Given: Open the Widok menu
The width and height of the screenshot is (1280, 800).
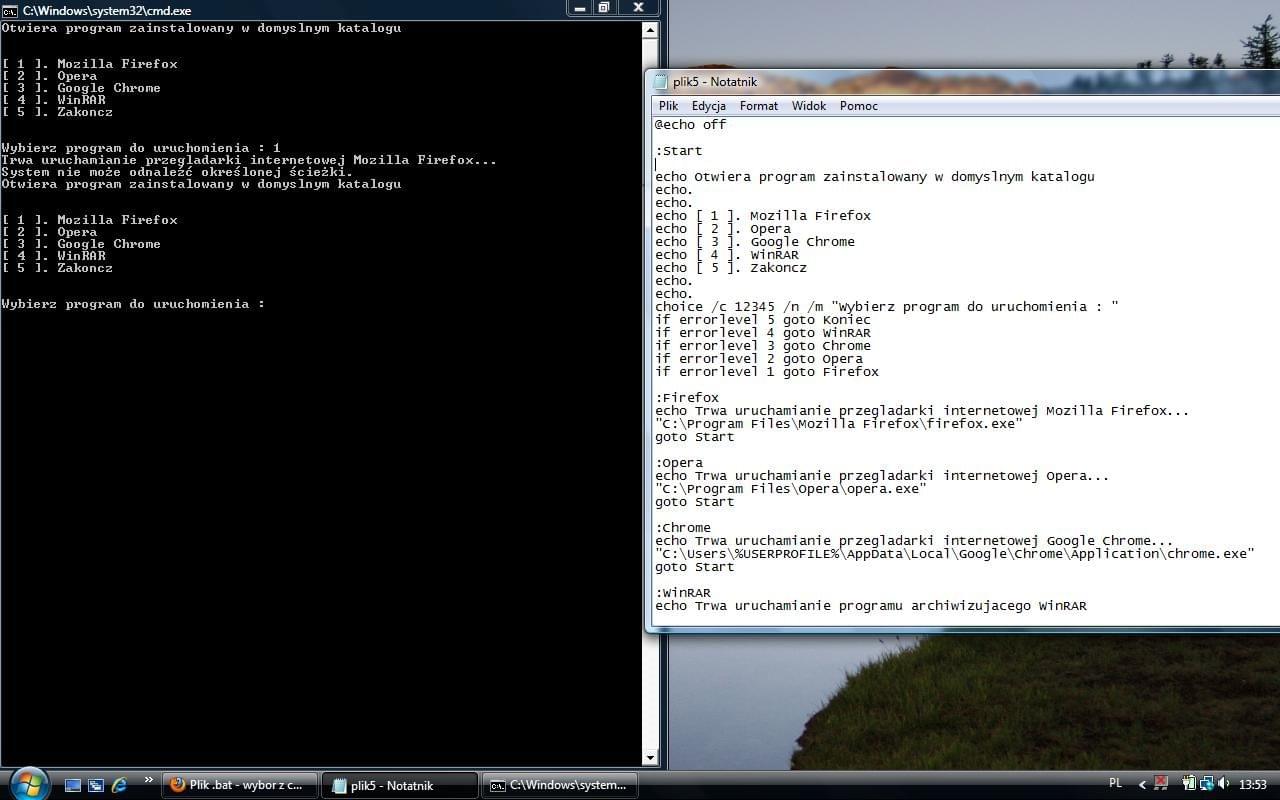Looking at the screenshot, I should coord(809,106).
